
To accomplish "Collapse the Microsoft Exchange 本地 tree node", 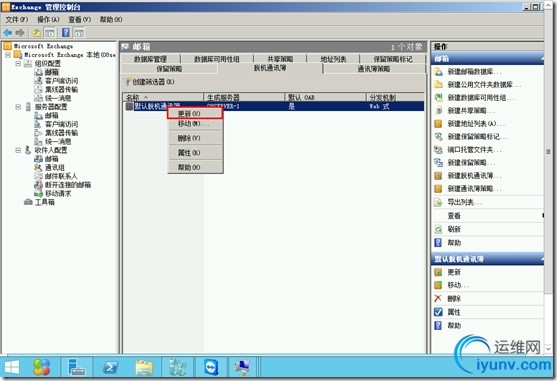I will pos(8,55).
